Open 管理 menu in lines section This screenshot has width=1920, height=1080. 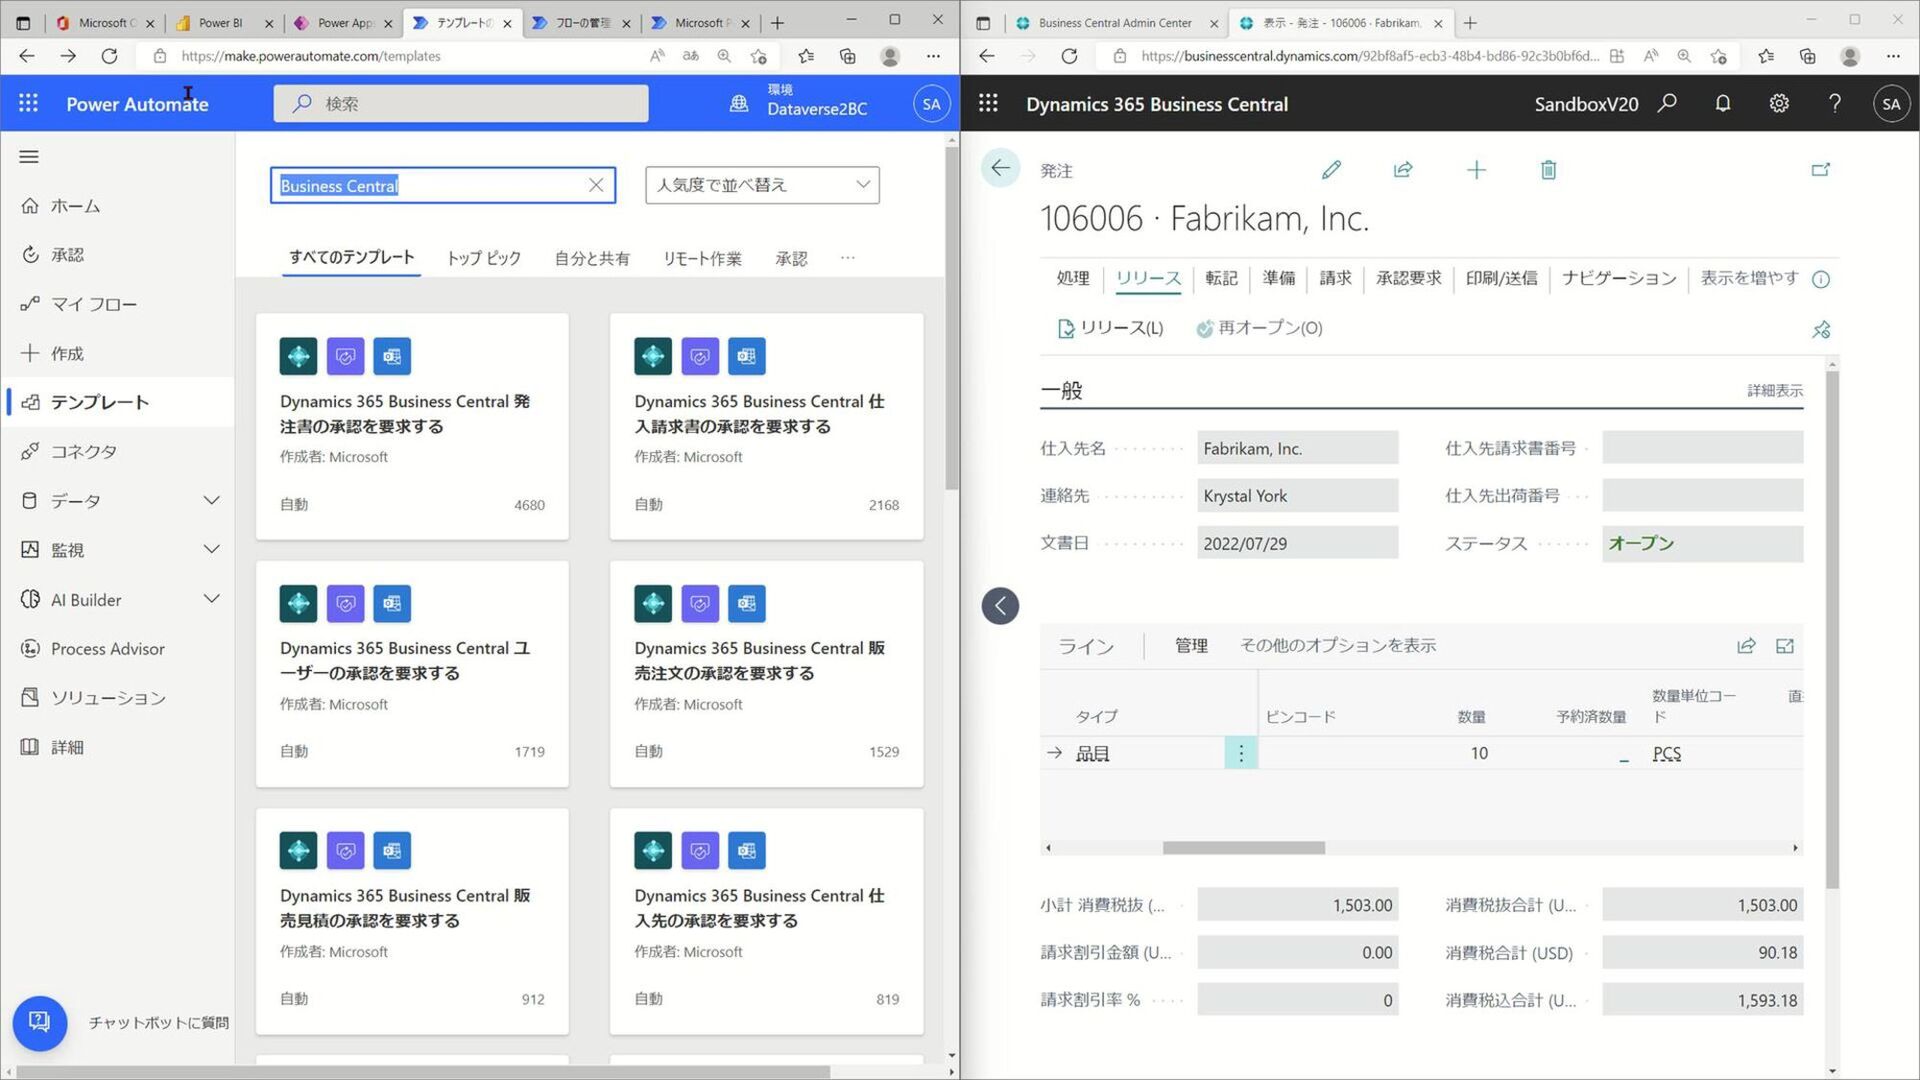pyautogui.click(x=1191, y=646)
